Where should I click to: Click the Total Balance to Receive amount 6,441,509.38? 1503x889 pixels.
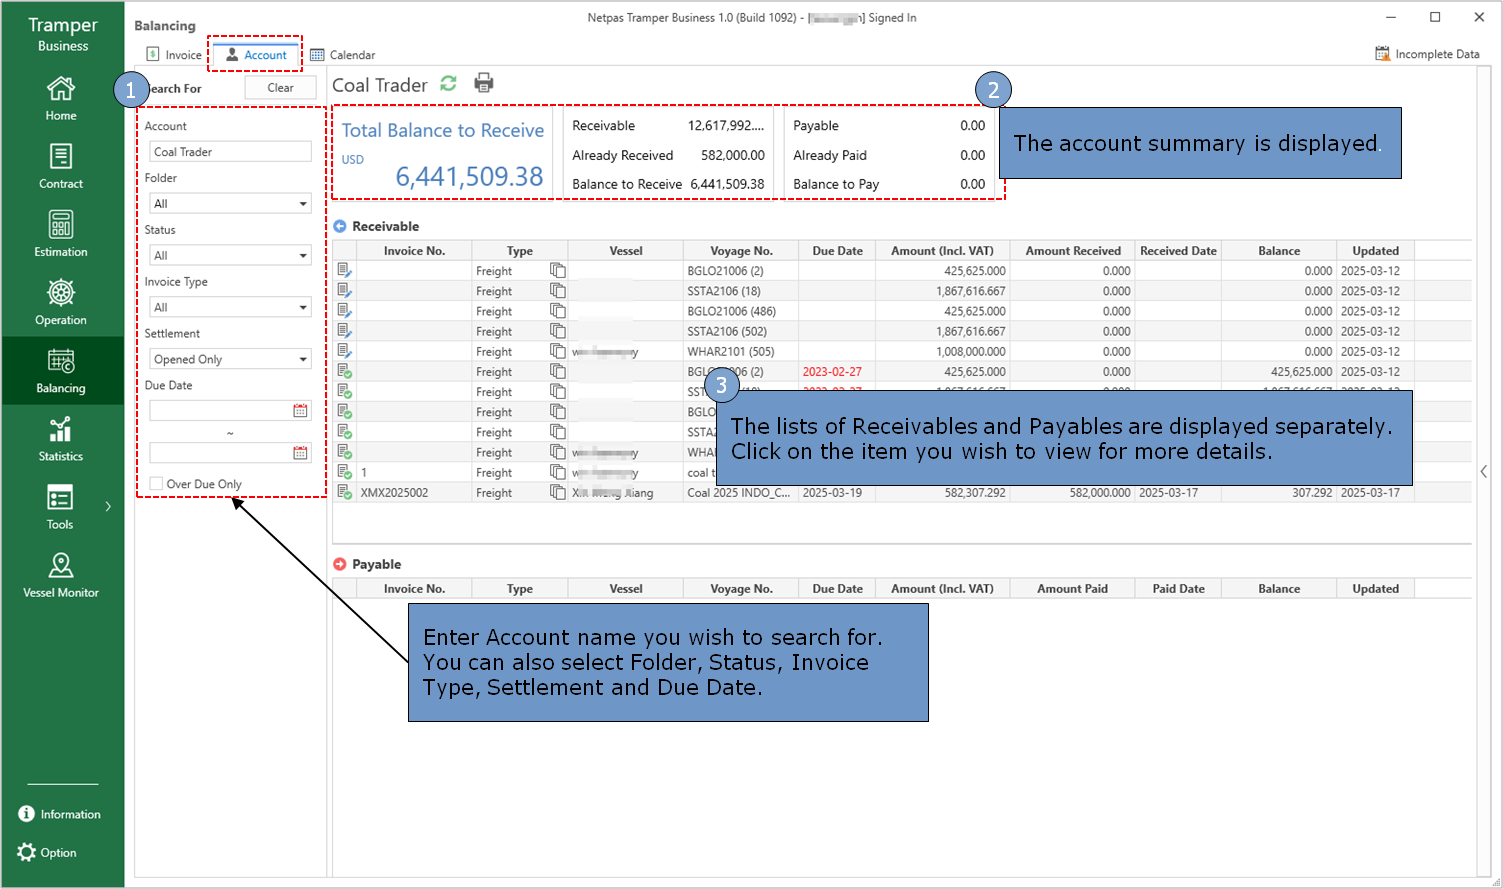point(469,177)
